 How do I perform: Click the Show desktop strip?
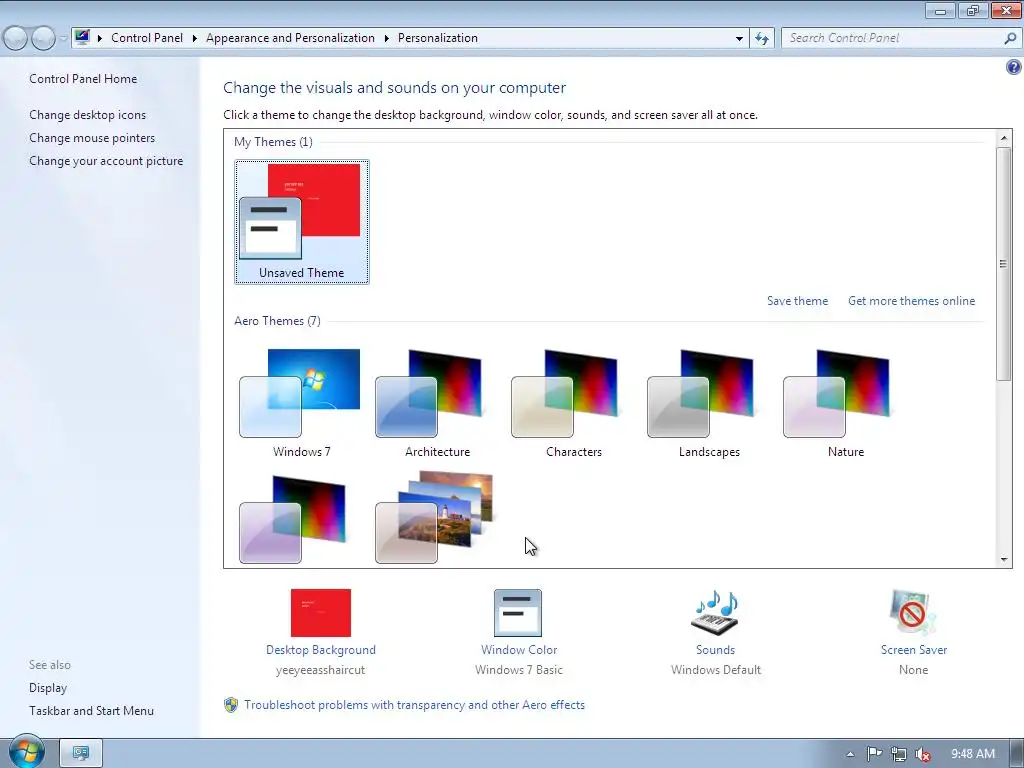[x=1017, y=753]
